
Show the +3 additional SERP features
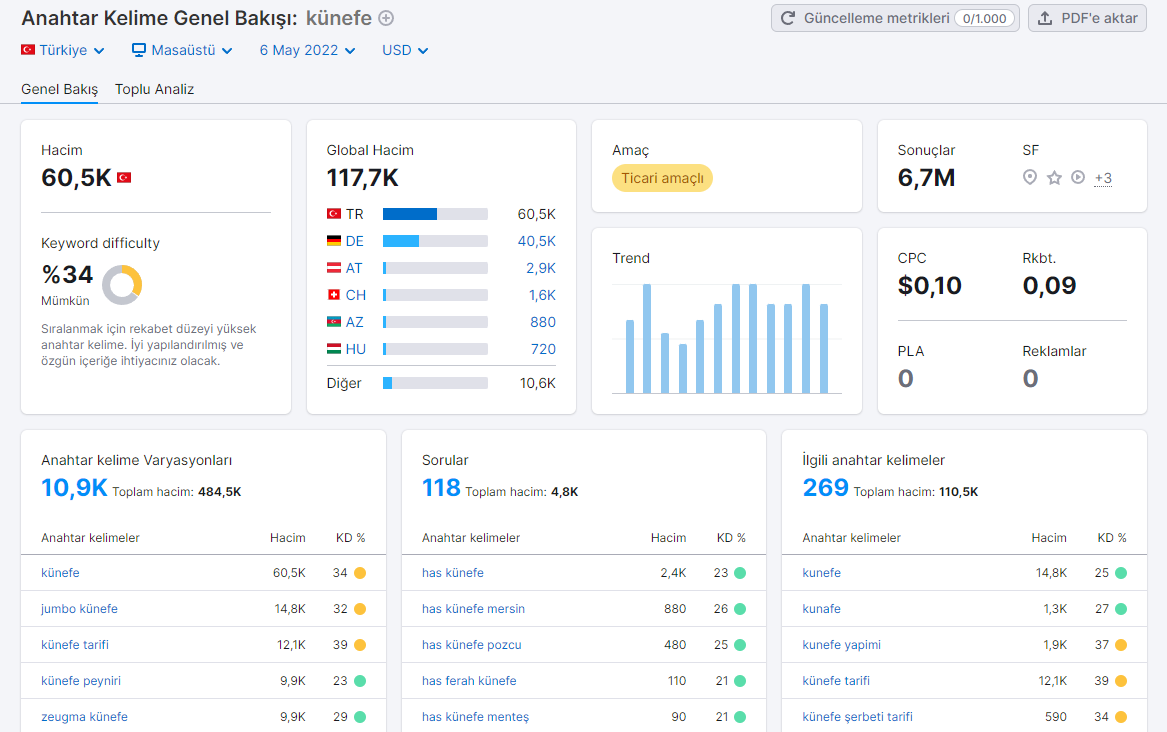(1103, 179)
